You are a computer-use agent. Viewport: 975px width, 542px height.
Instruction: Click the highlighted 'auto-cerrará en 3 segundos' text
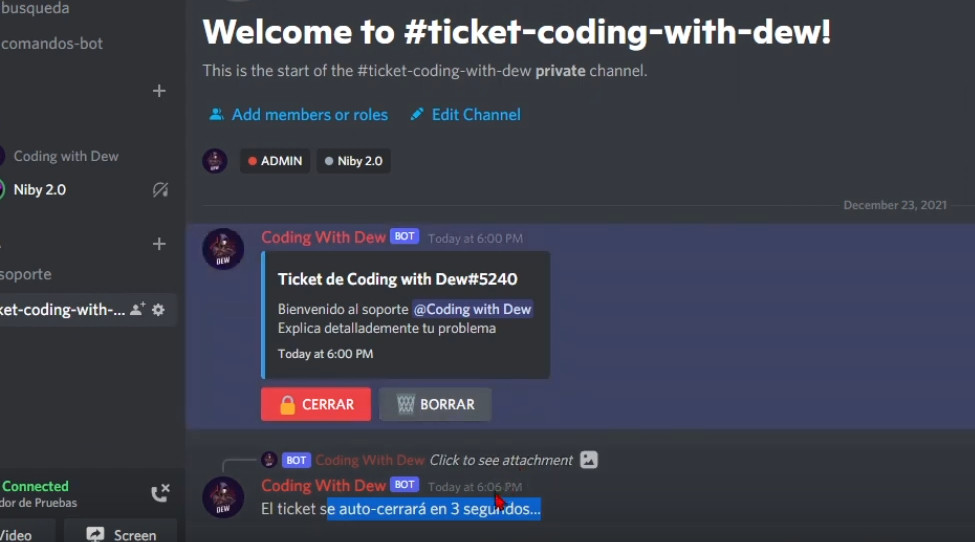tap(434, 509)
